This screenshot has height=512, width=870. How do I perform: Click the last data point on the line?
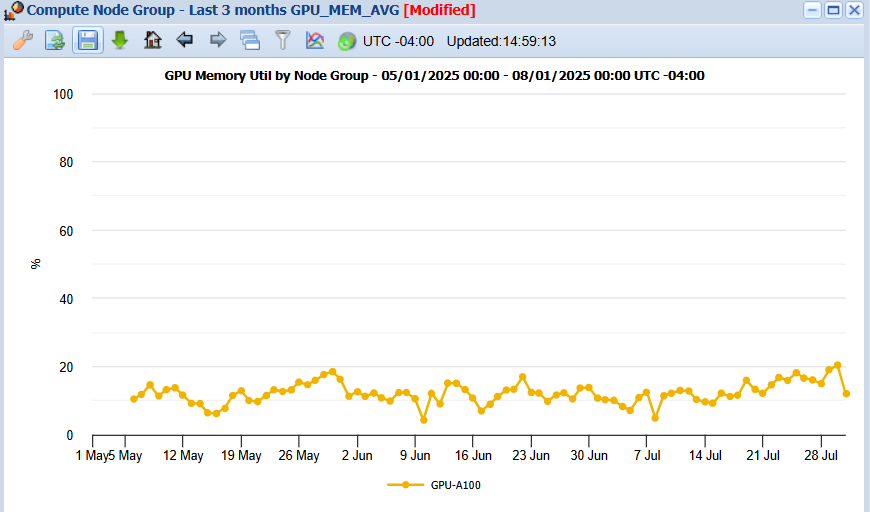click(x=846, y=394)
